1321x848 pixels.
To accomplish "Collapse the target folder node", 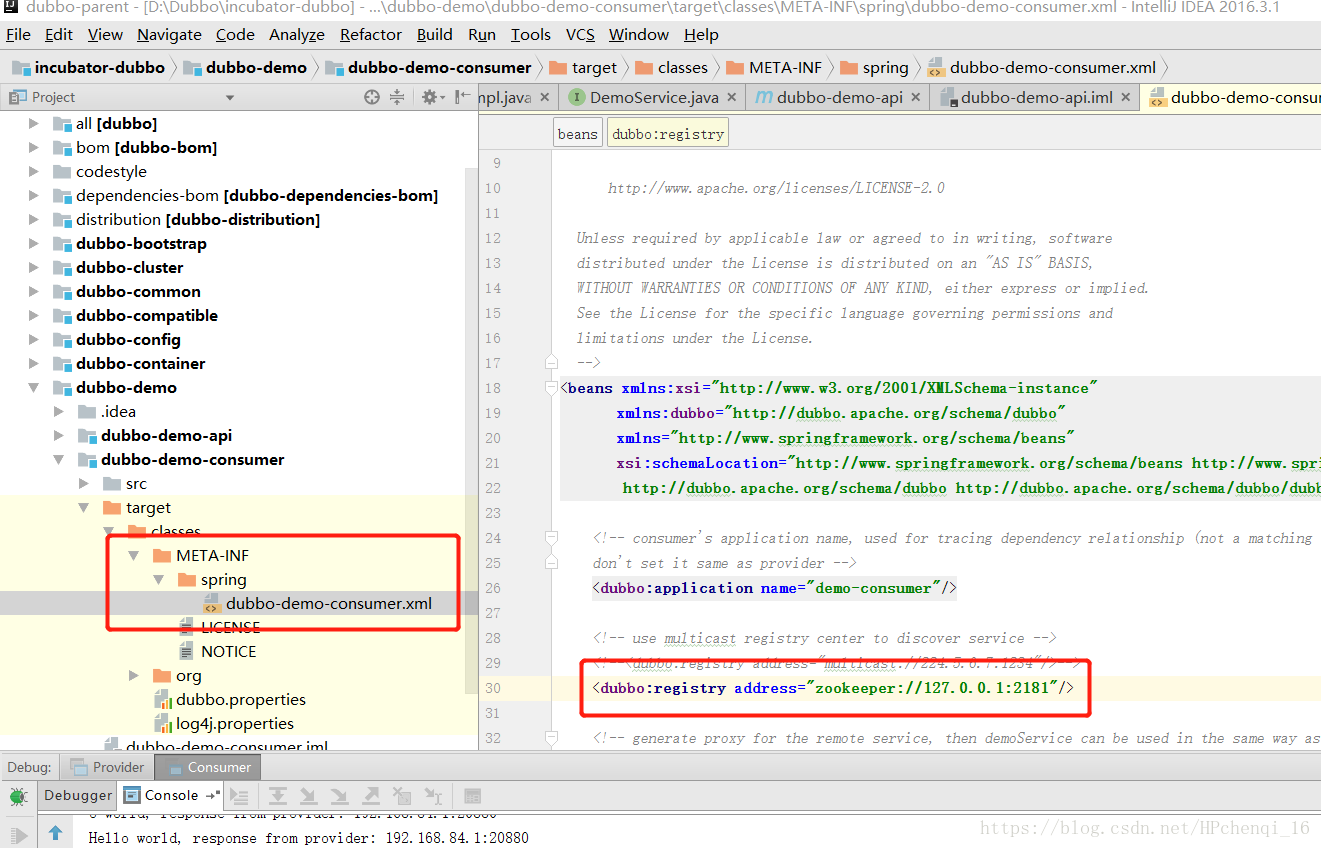I will [x=85, y=508].
